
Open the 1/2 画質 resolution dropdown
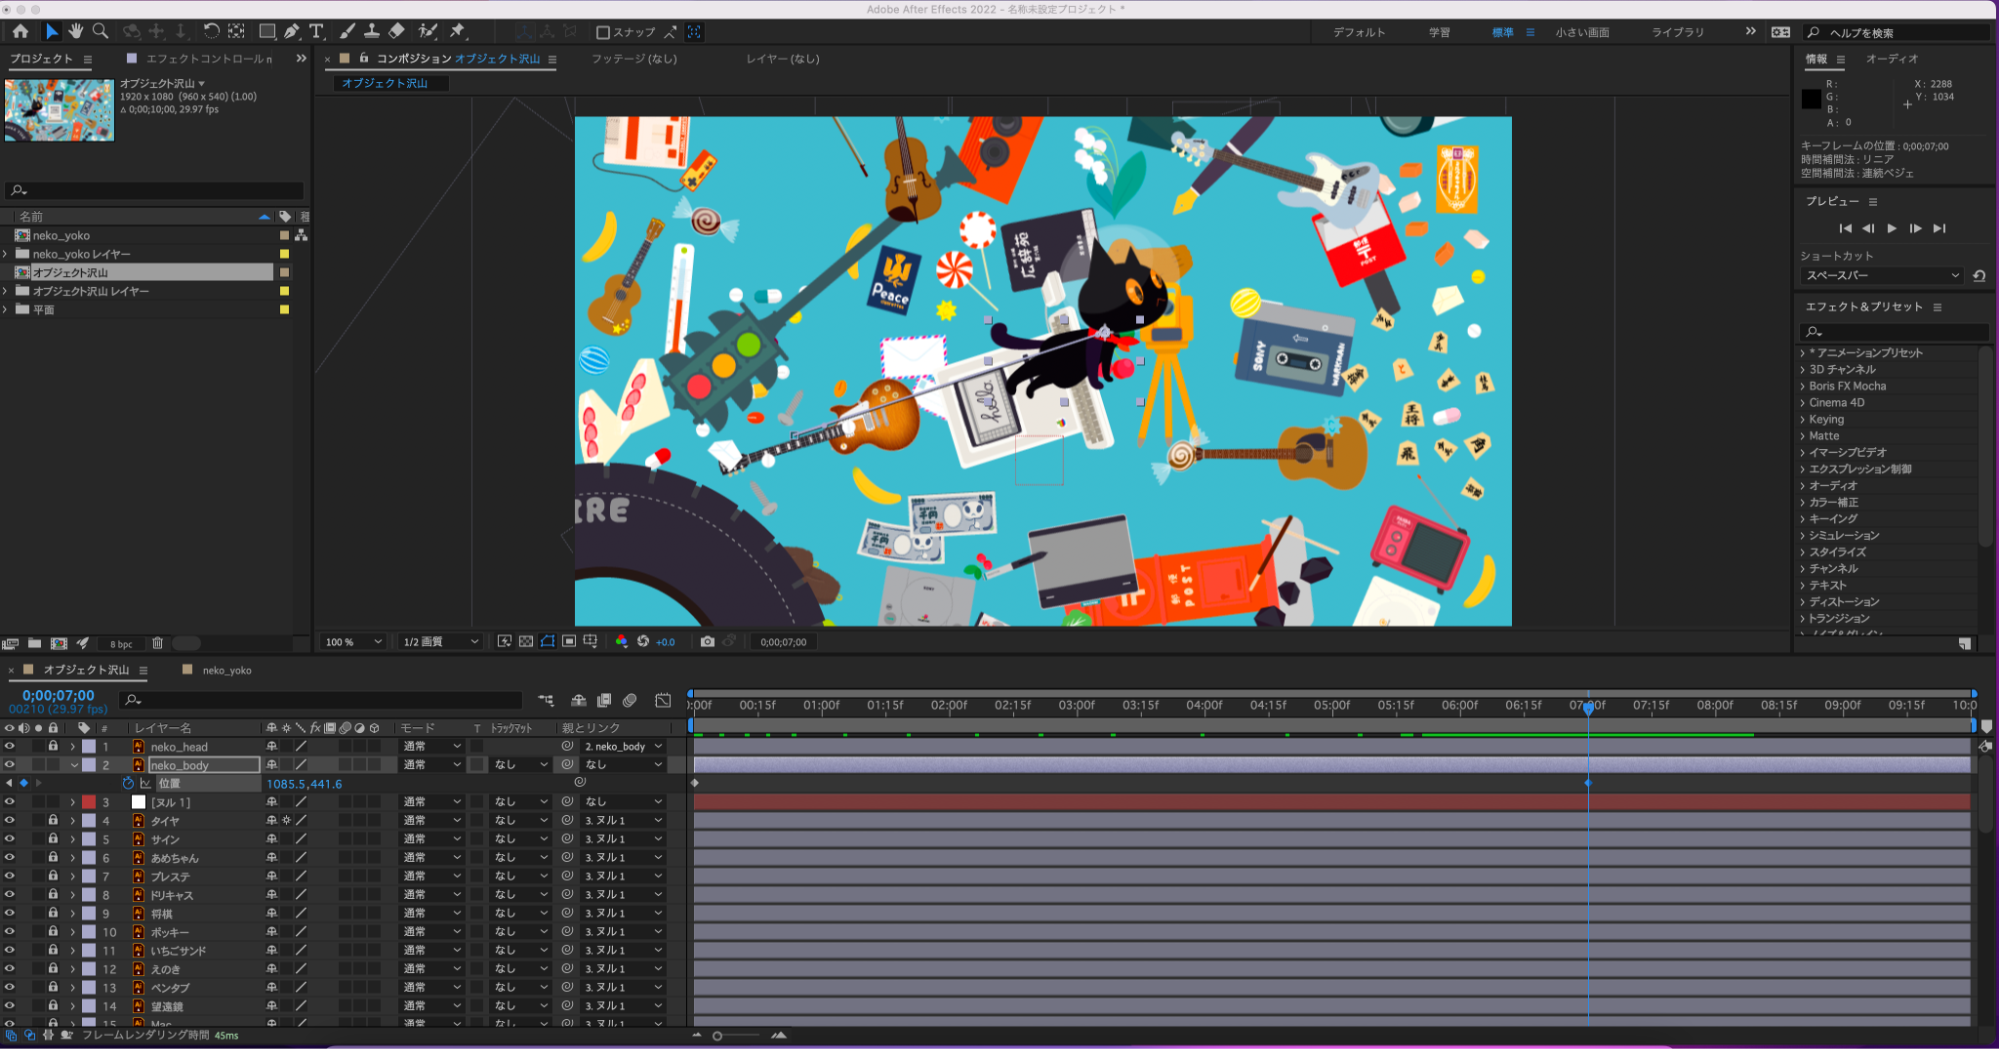tap(441, 642)
